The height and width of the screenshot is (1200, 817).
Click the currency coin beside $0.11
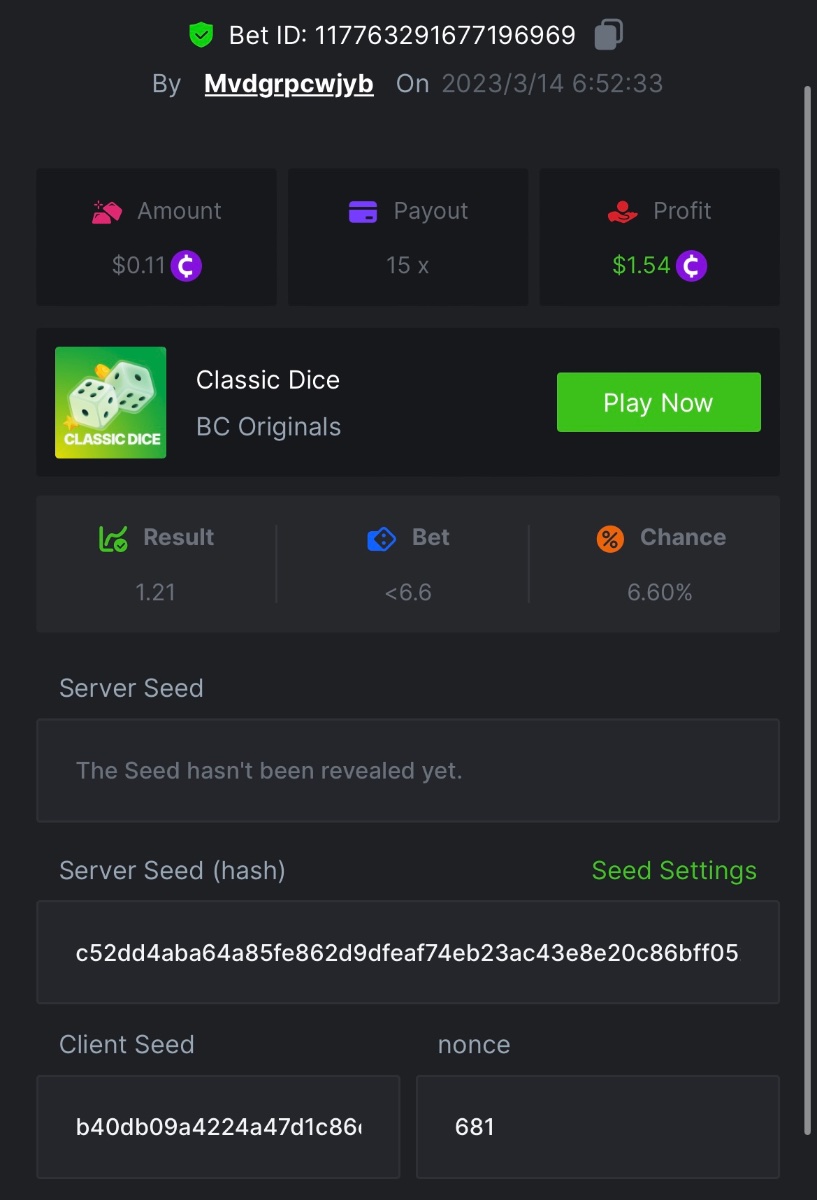pos(186,266)
